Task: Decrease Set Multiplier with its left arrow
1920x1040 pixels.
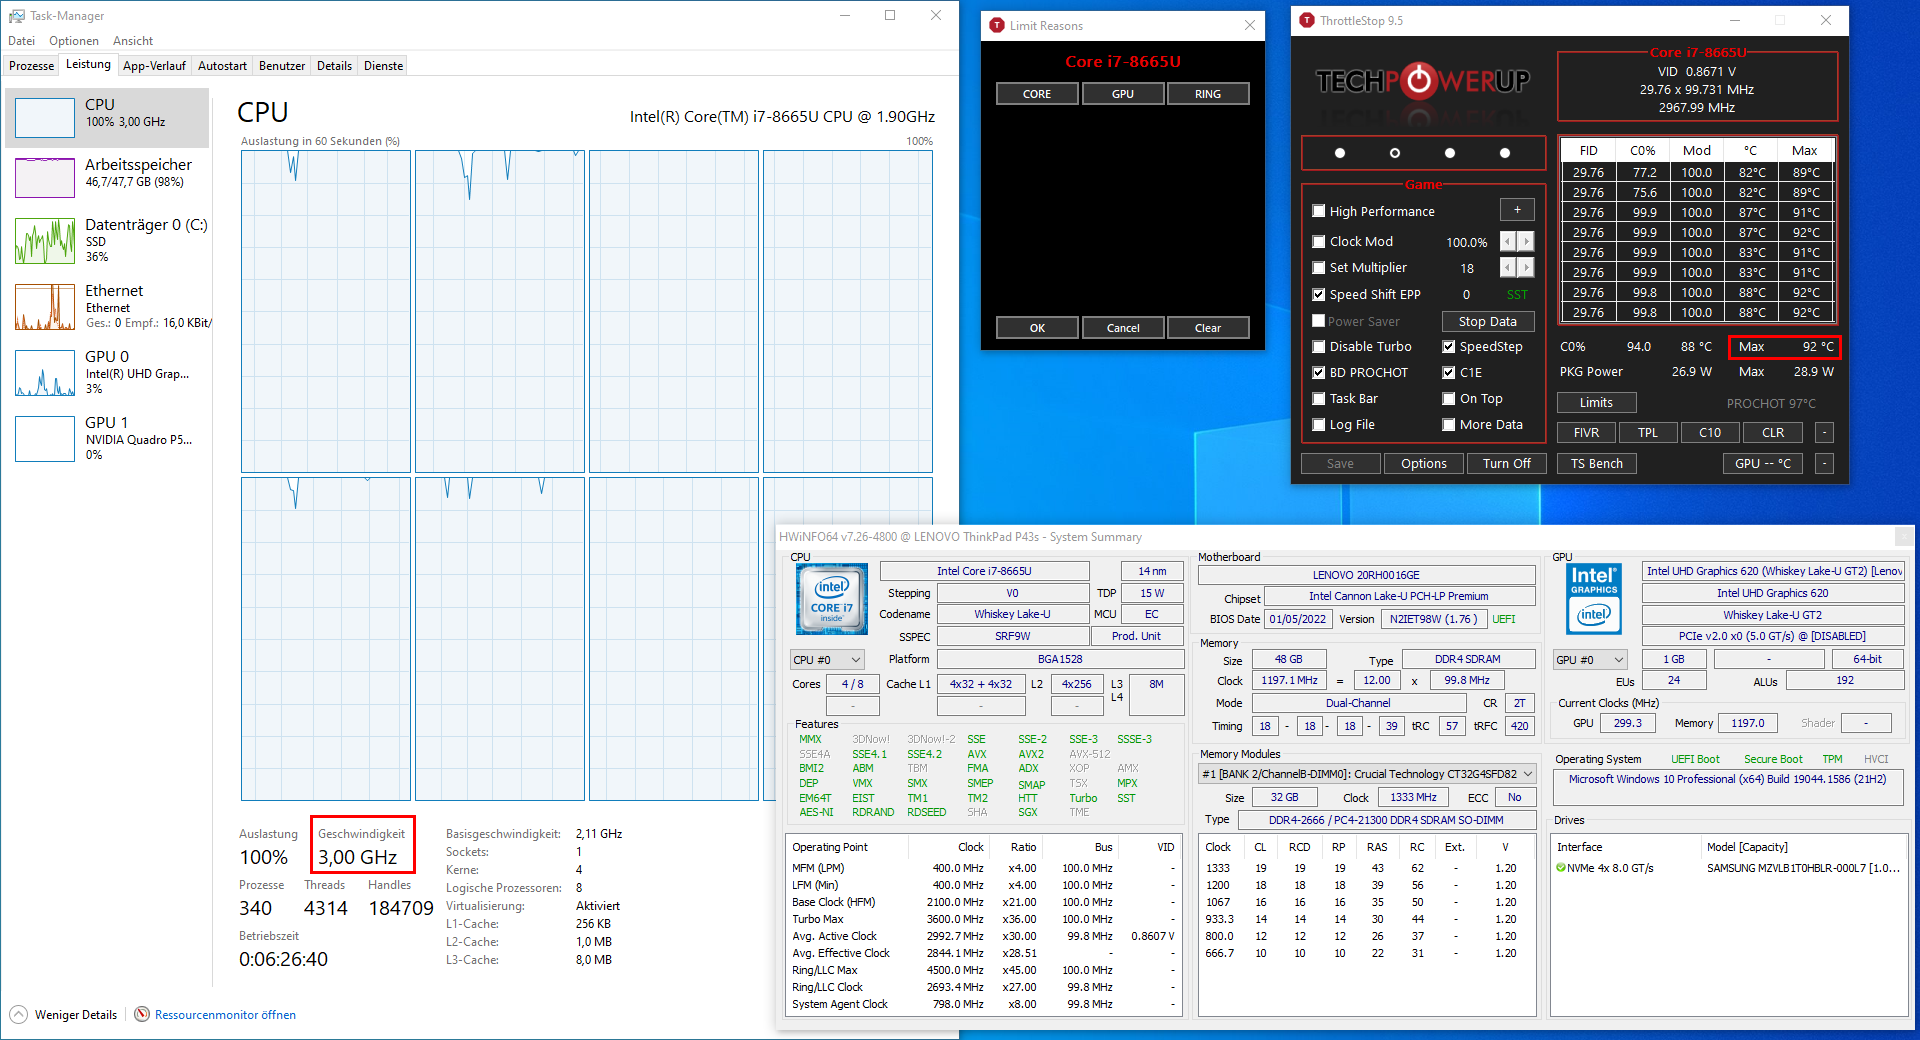Action: tap(1508, 267)
